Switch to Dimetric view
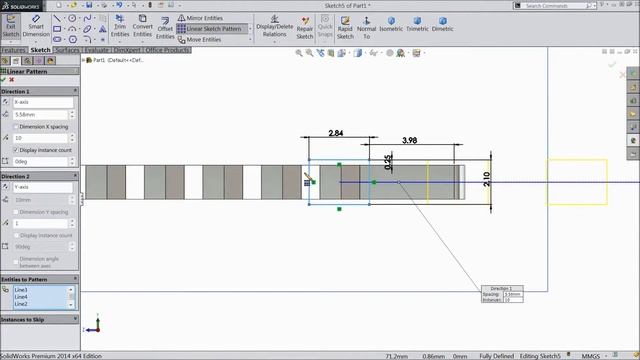This screenshot has height=360, width=640. click(x=442, y=24)
